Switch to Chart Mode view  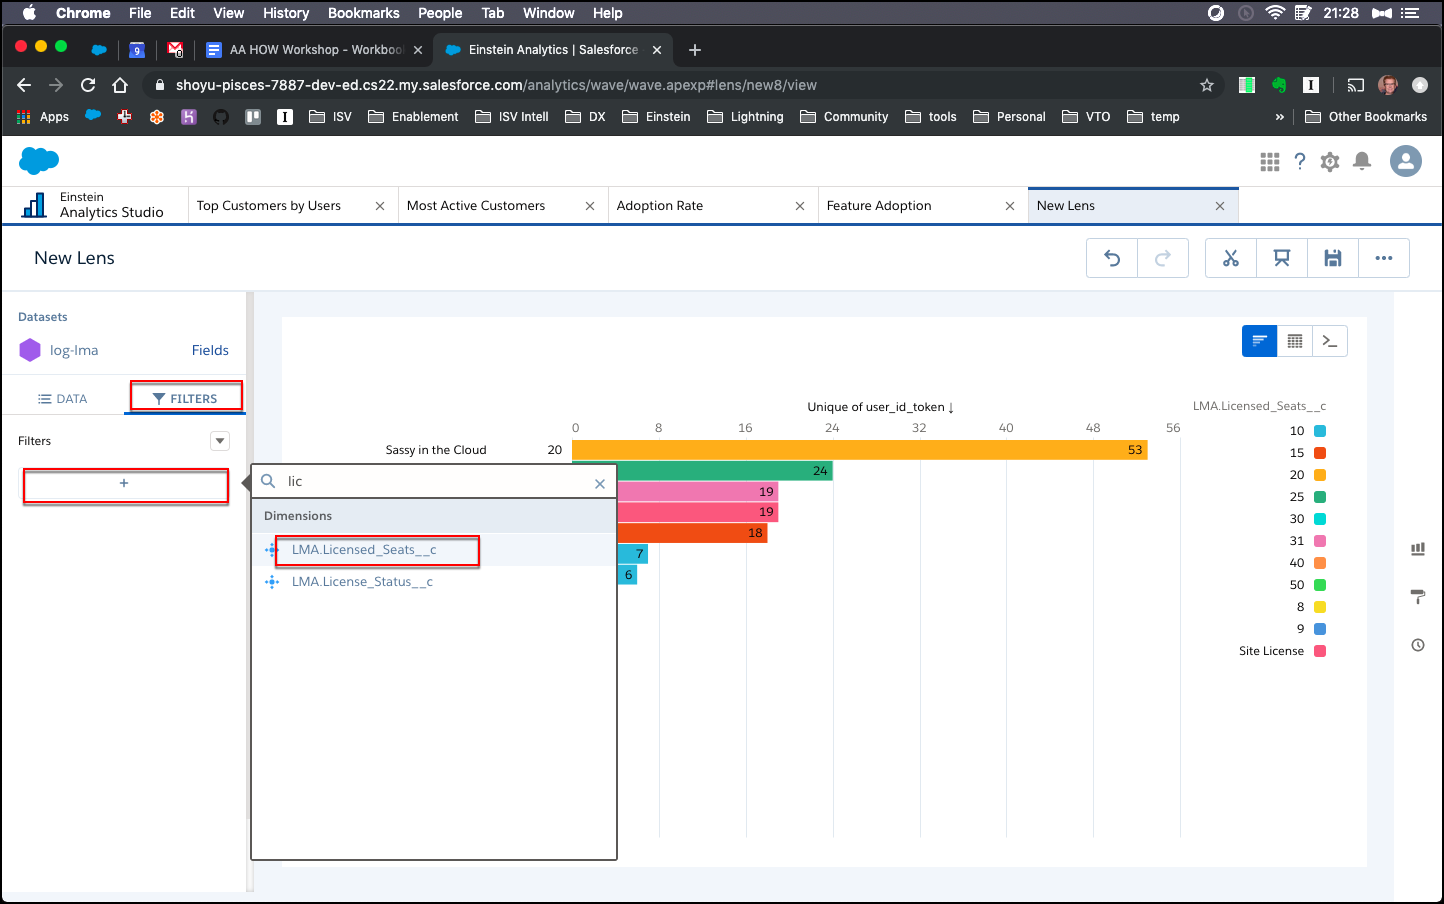click(x=1260, y=341)
